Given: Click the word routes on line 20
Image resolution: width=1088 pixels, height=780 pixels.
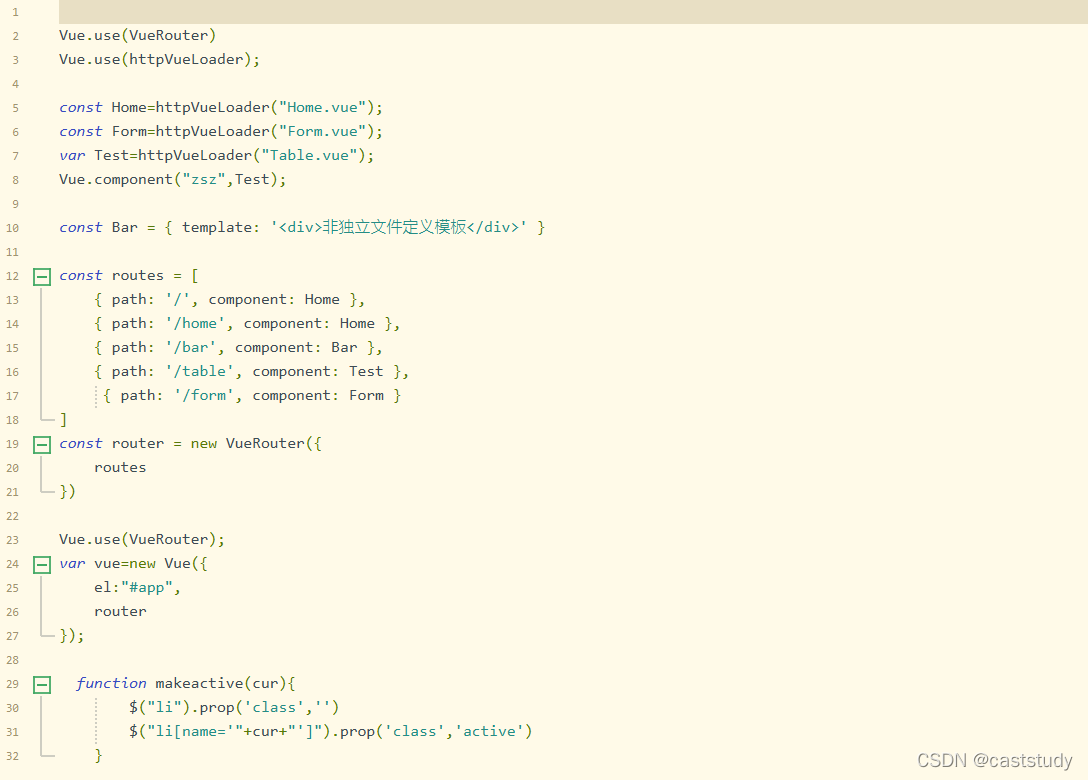Looking at the screenshot, I should click(x=120, y=468).
